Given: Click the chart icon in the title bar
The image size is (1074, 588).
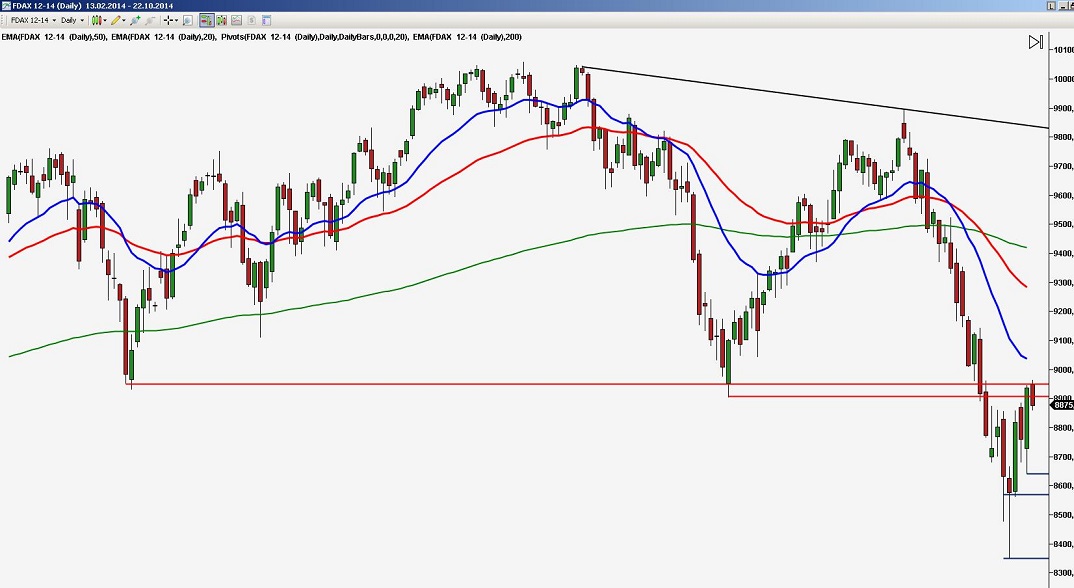Looking at the screenshot, I should pyautogui.click(x=6, y=5).
